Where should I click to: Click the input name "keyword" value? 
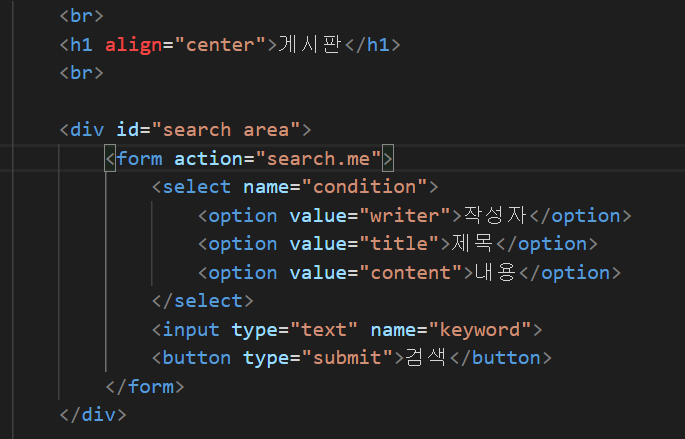pyautogui.click(x=480, y=329)
